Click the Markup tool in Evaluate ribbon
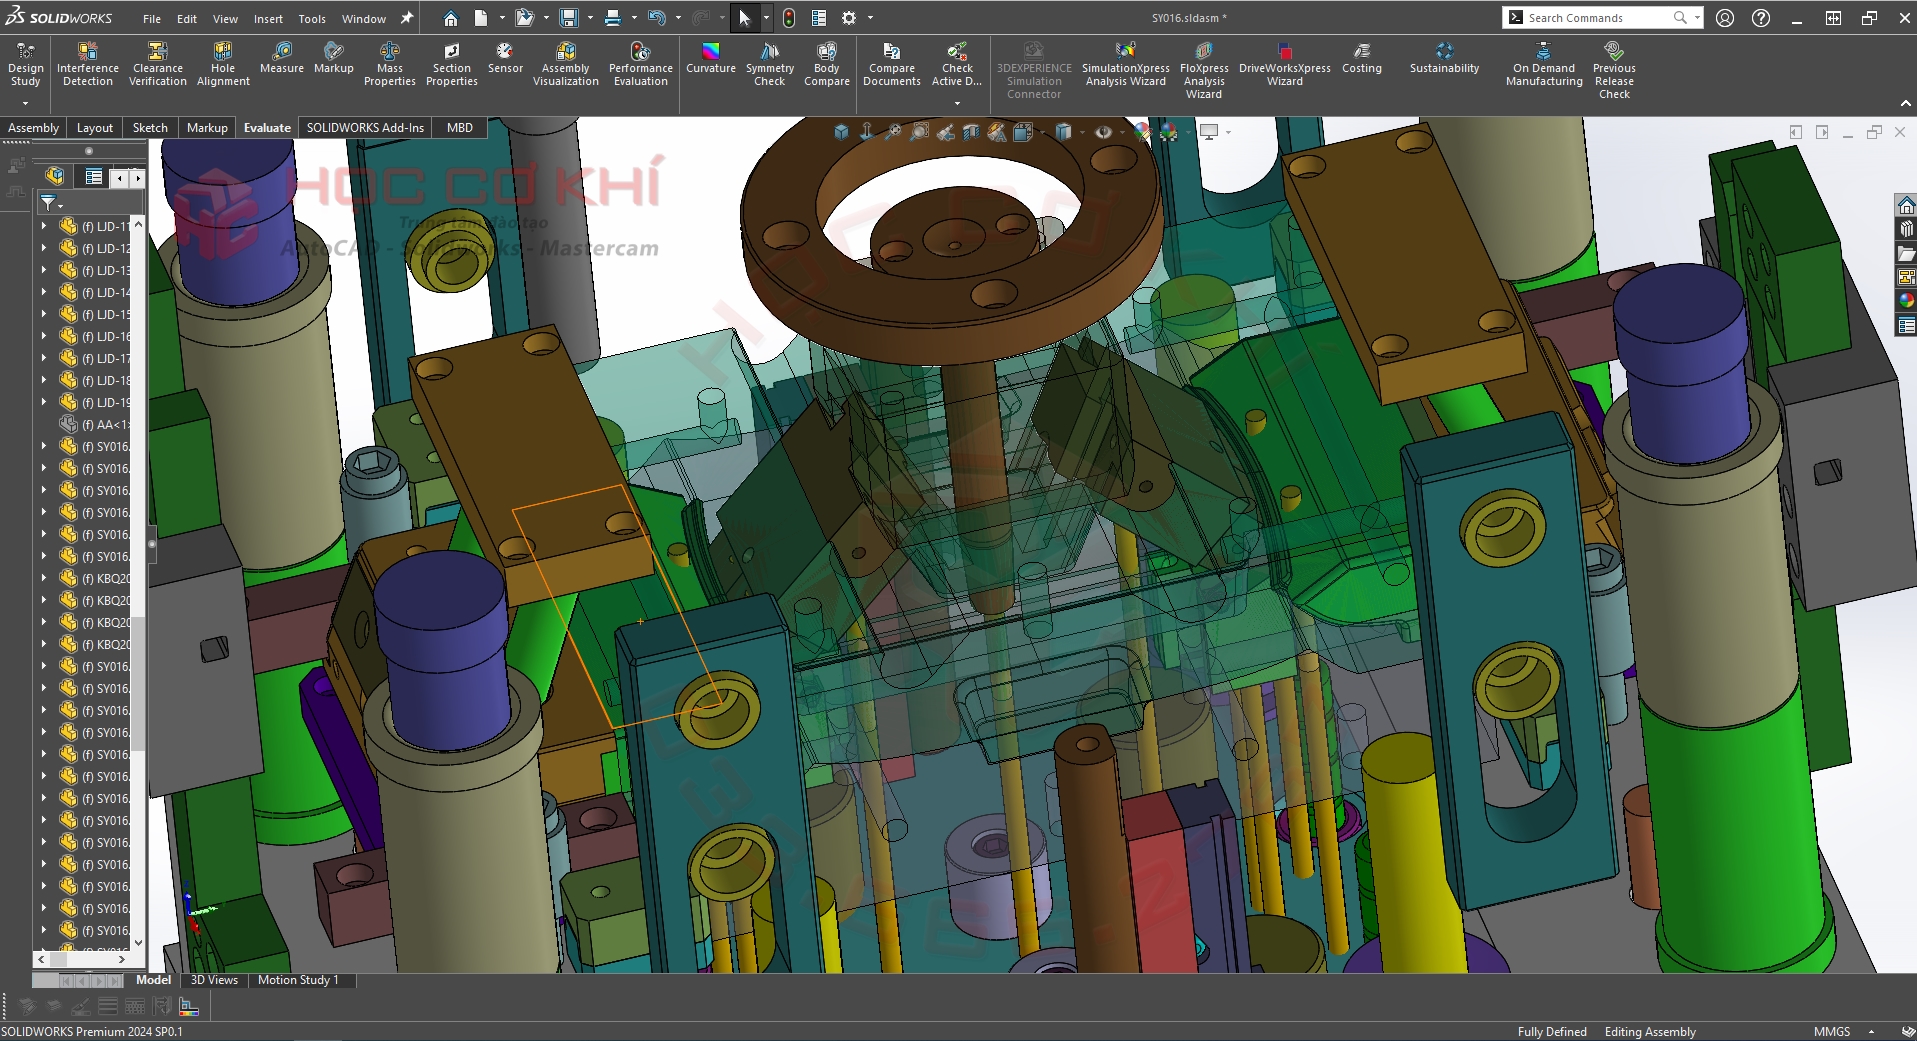 (334, 58)
